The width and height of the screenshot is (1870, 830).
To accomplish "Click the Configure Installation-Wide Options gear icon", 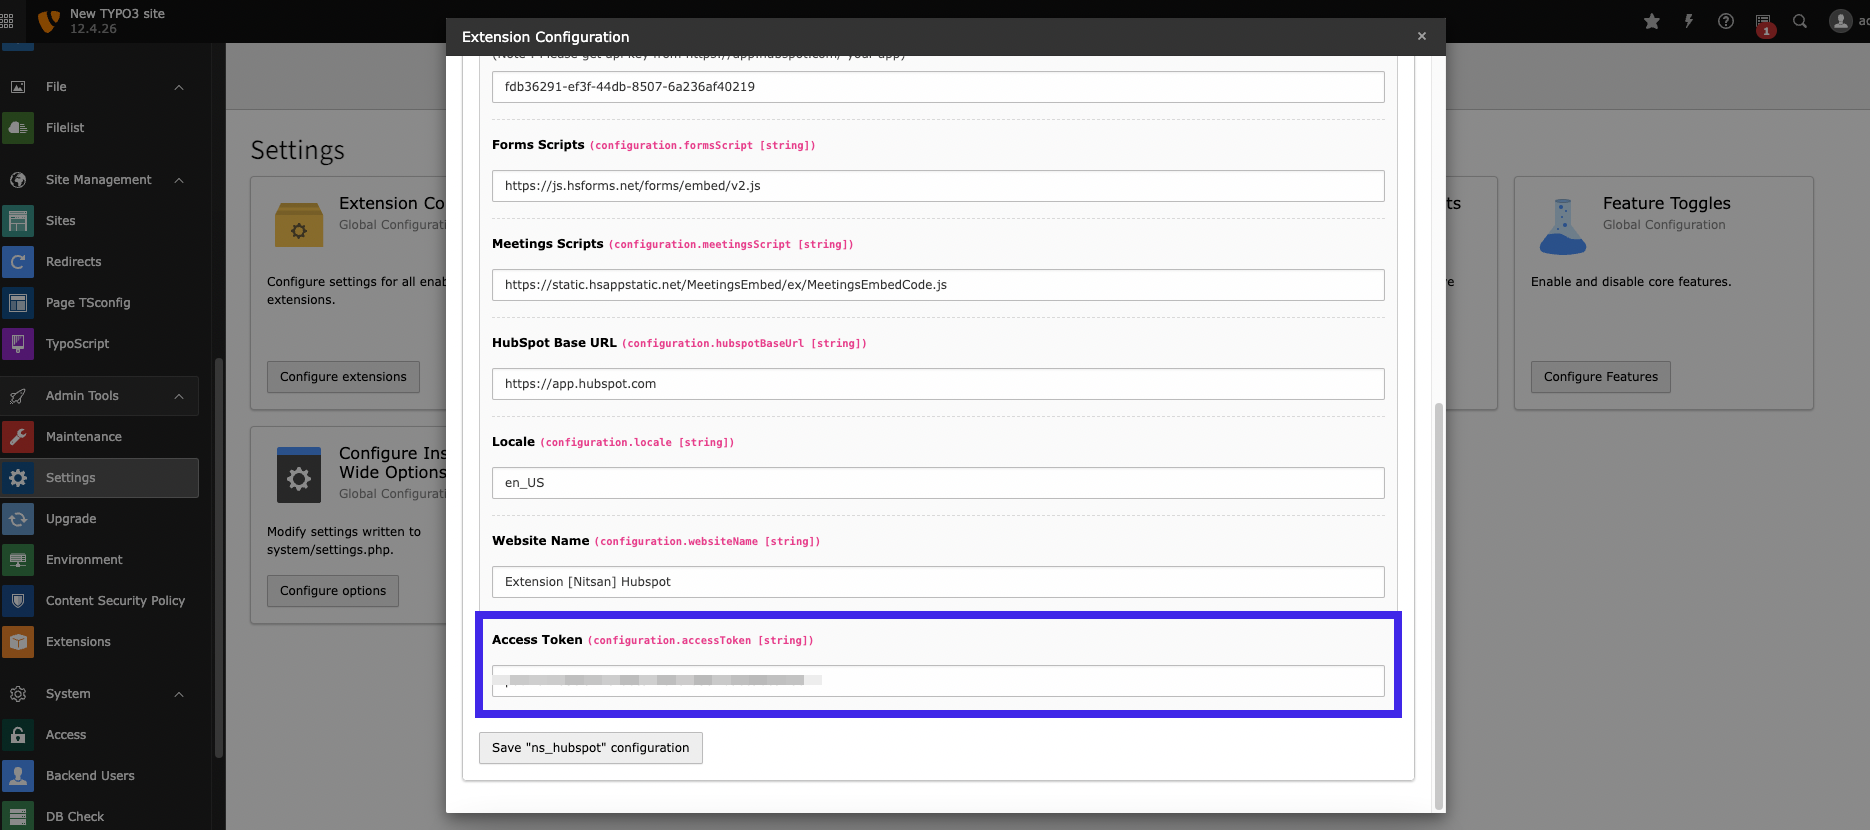I will coord(298,475).
